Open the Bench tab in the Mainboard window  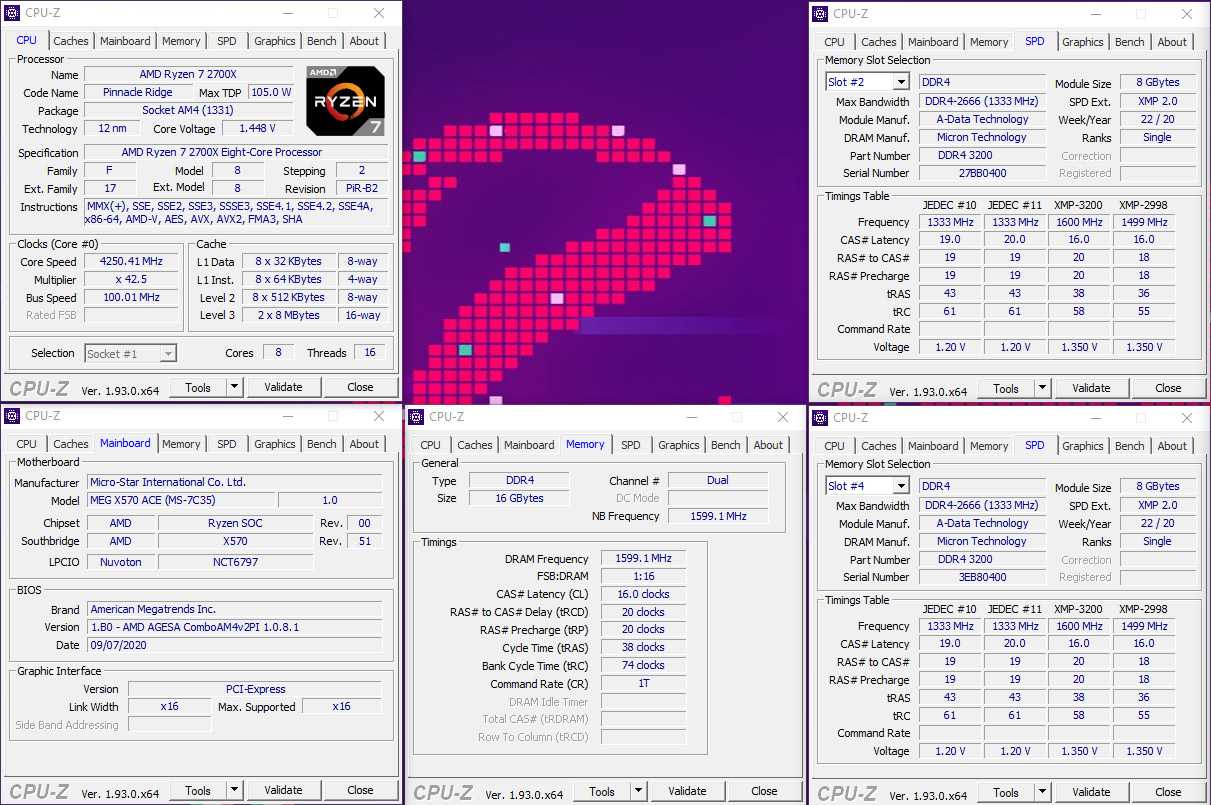[322, 444]
